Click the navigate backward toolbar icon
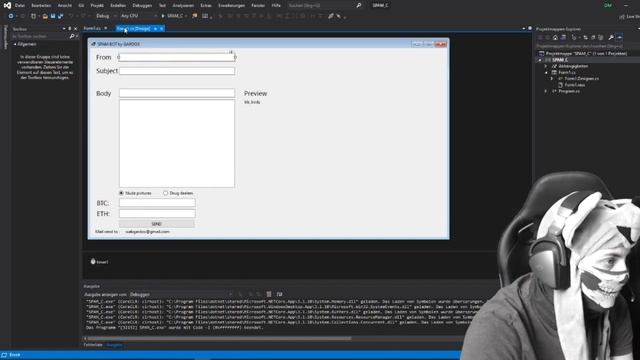This screenshot has width=640, height=360. (11, 16)
